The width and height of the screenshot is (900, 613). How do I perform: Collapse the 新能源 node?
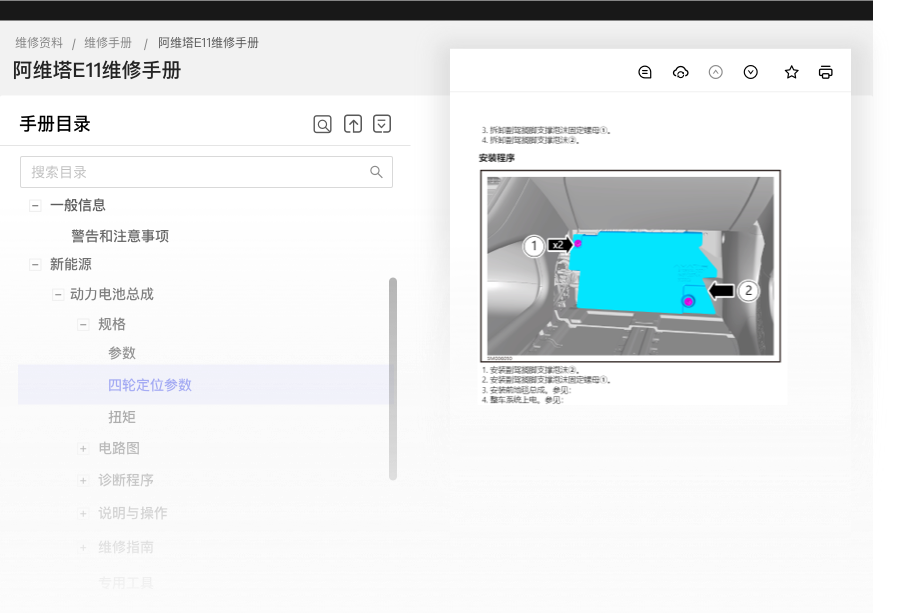pyautogui.click(x=35, y=265)
